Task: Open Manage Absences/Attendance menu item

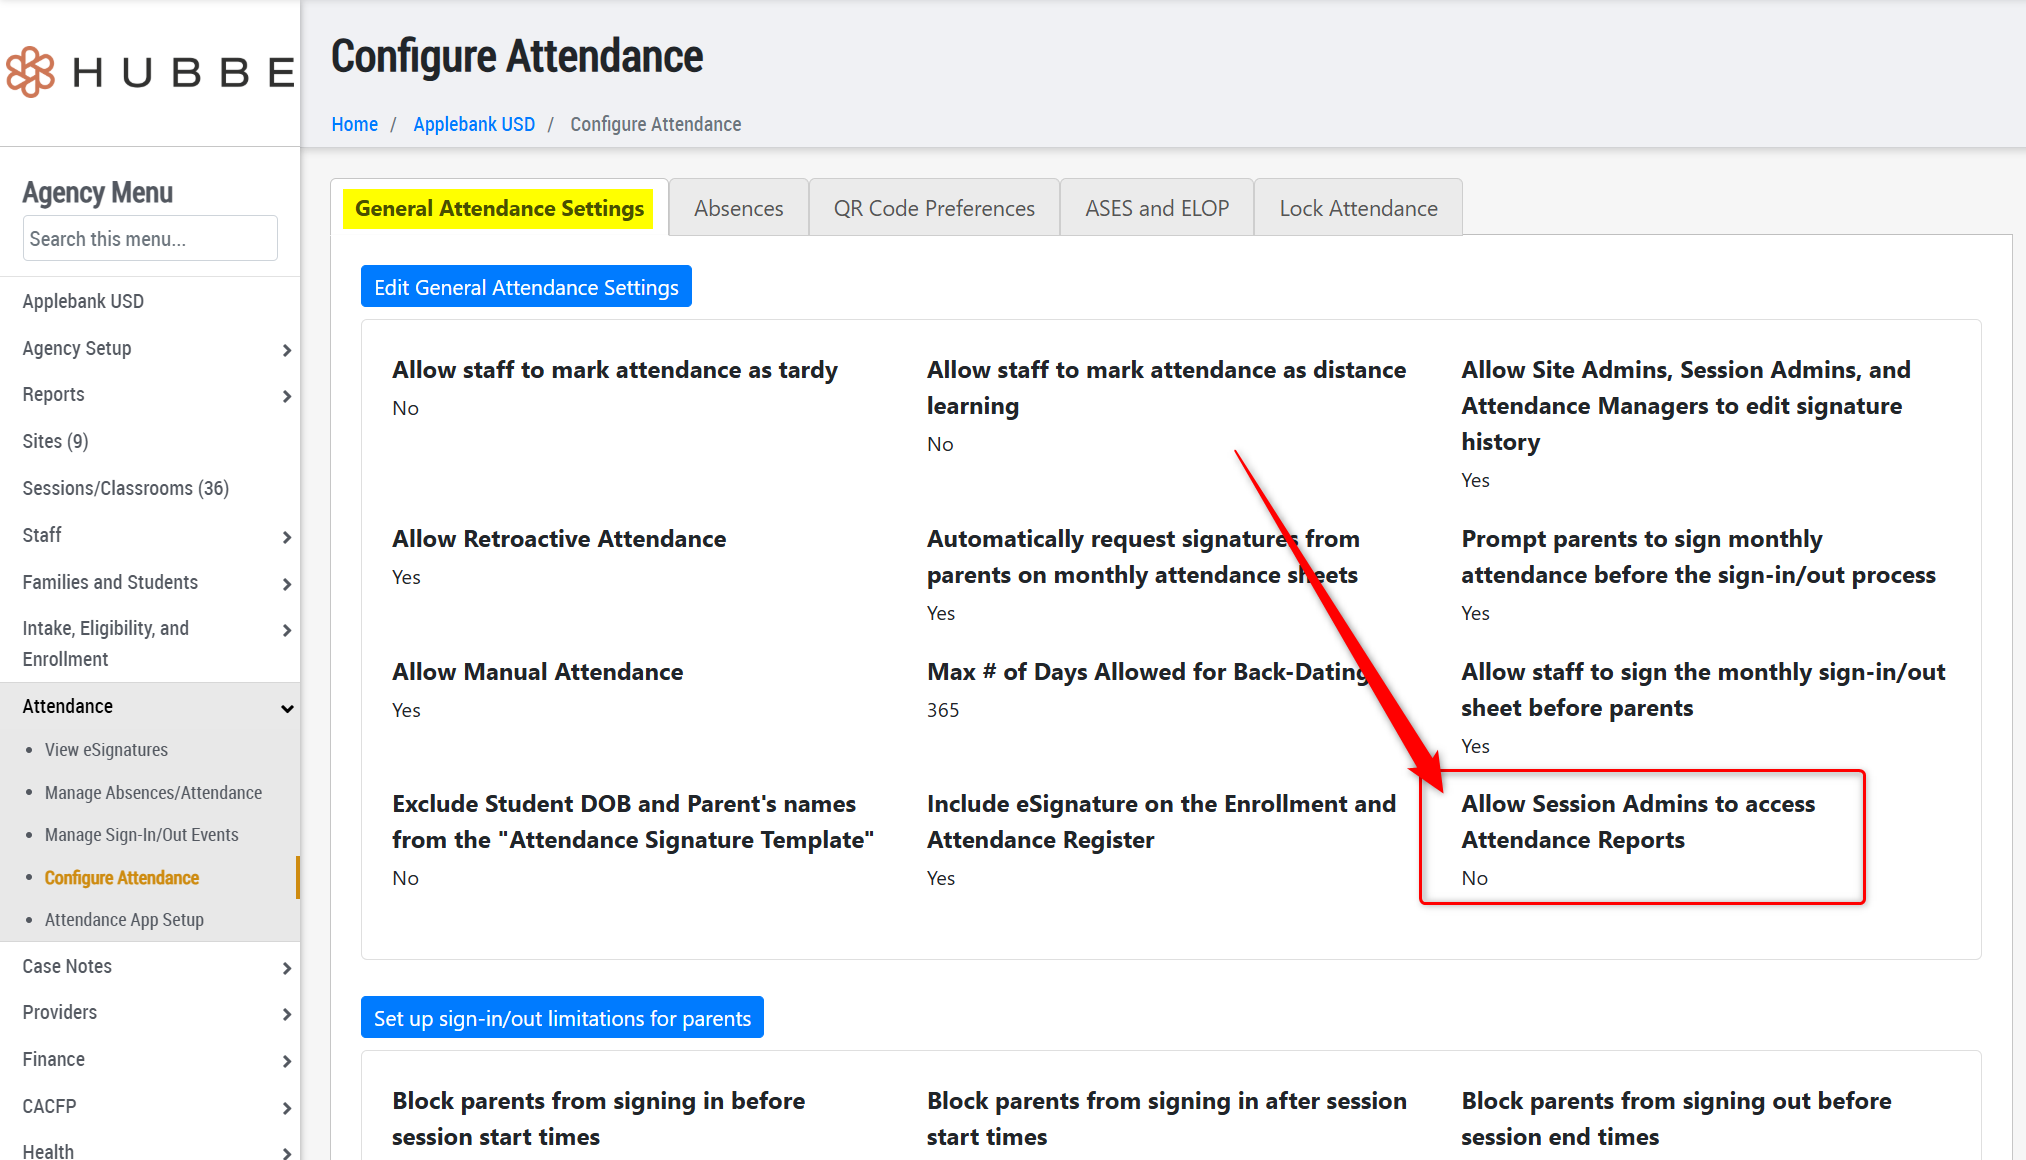Action: (x=153, y=793)
